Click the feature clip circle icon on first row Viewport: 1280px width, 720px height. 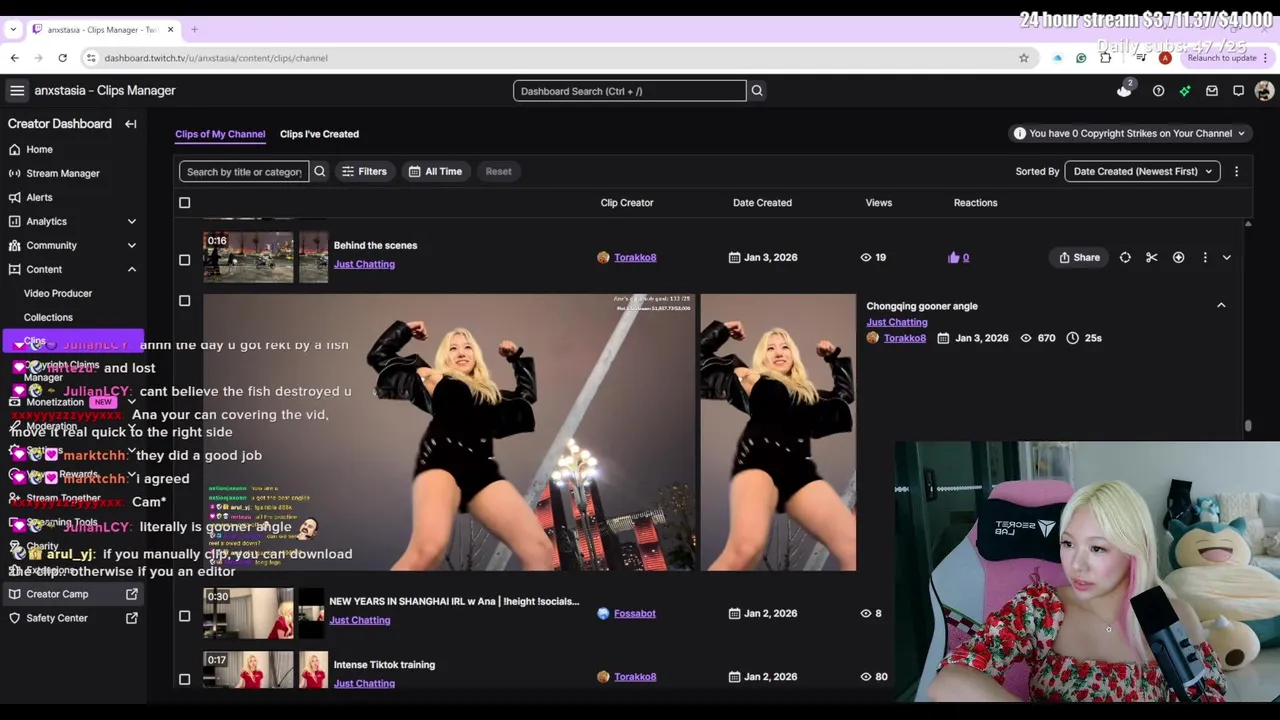(x=1125, y=258)
